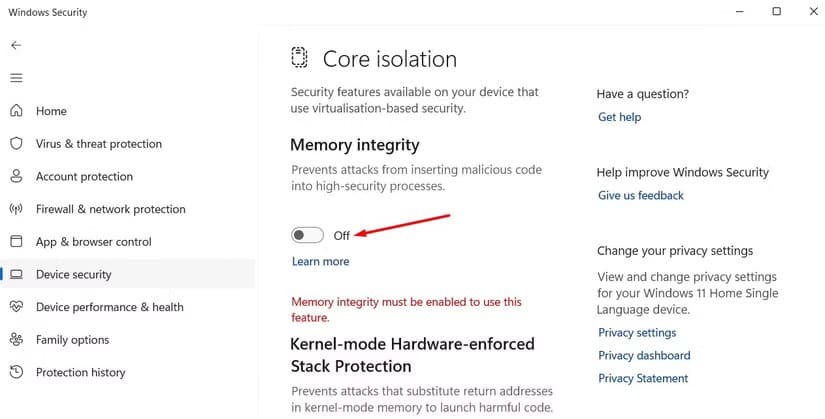Click the Home house icon
The width and height of the screenshot is (825, 419).
[x=16, y=111]
